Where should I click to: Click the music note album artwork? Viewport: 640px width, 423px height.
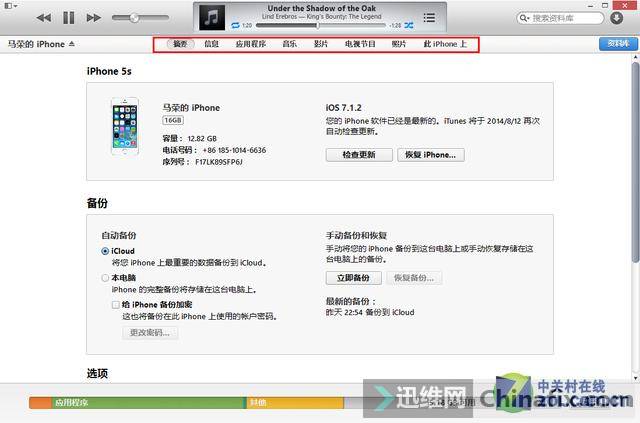(212, 18)
